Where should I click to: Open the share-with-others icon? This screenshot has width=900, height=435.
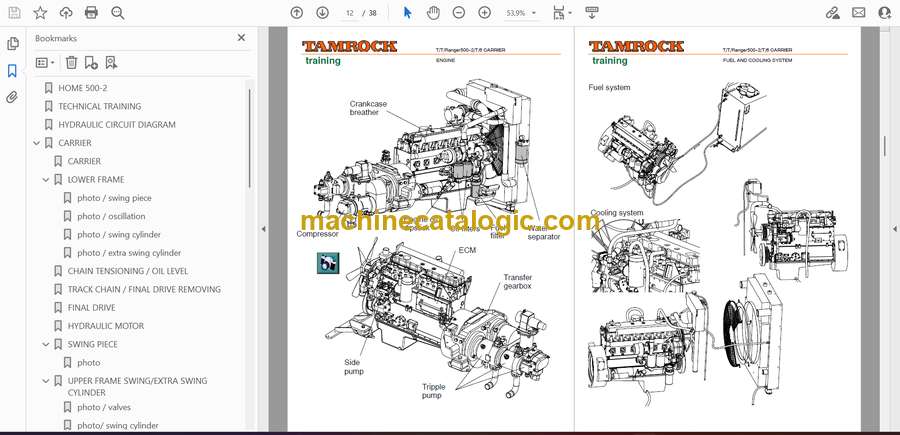click(x=885, y=13)
